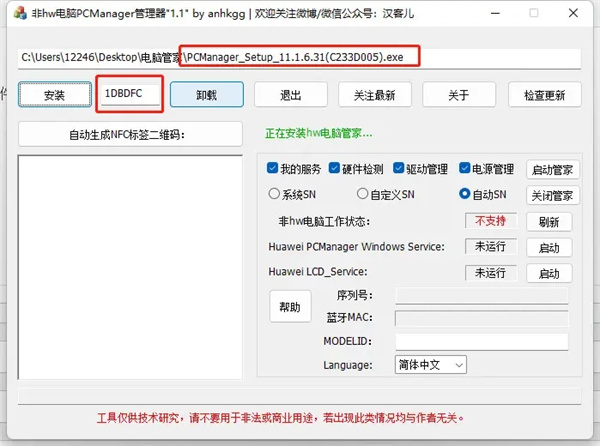Start Huawei LCD_Service with 启动
Image resolution: width=600 pixels, height=446 pixels.
549,273
